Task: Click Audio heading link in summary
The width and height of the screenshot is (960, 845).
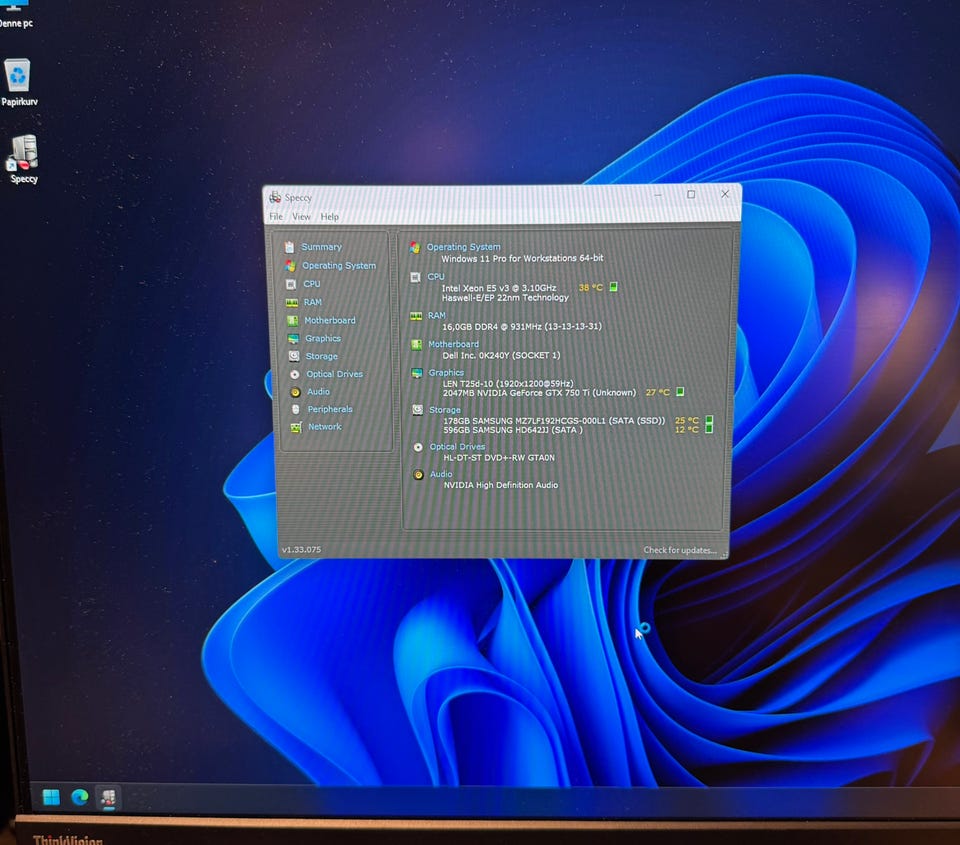Action: [441, 474]
